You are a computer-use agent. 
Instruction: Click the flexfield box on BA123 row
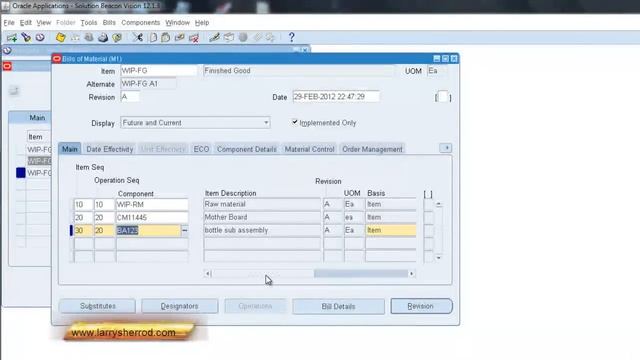click(x=428, y=231)
